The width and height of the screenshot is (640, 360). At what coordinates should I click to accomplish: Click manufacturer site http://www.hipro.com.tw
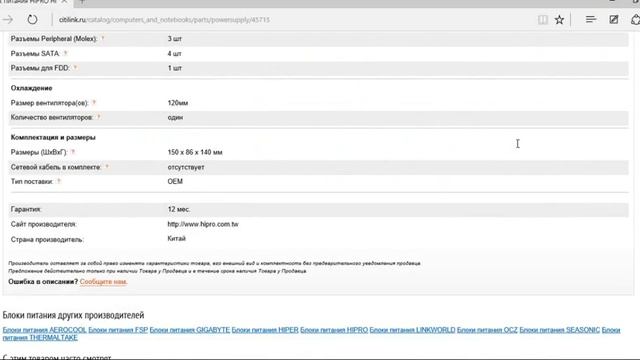pos(203,224)
